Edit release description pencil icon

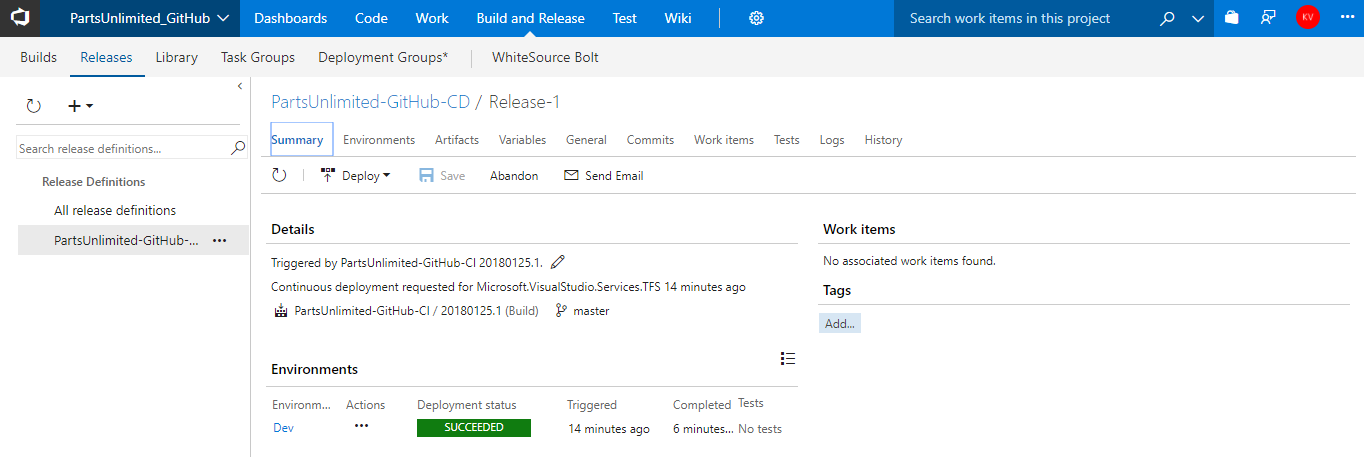[558, 262]
